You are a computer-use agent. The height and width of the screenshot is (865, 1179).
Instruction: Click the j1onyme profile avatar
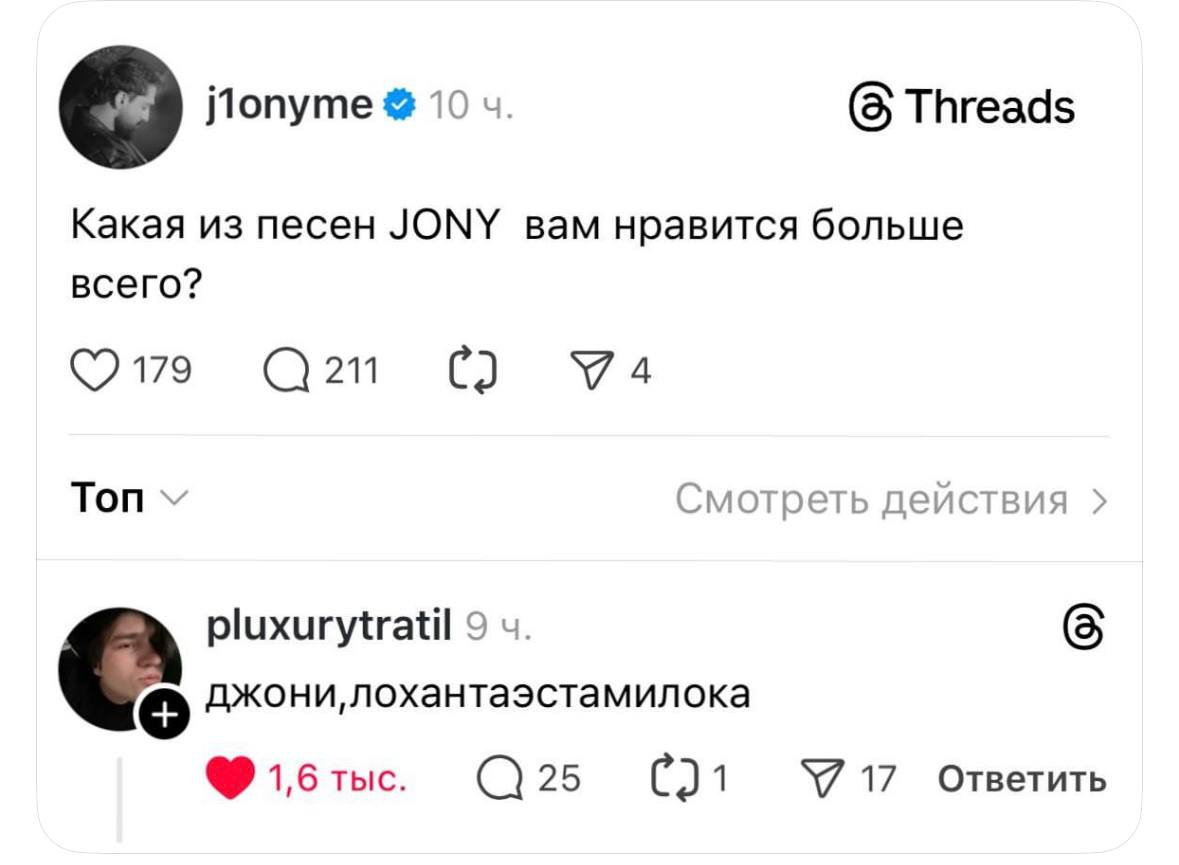(x=121, y=107)
